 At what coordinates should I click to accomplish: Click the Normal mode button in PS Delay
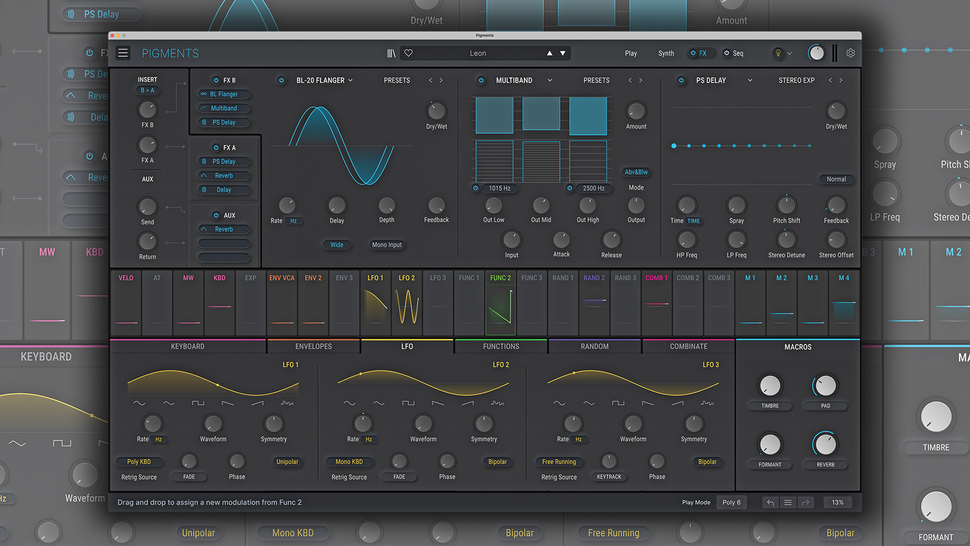click(x=836, y=179)
